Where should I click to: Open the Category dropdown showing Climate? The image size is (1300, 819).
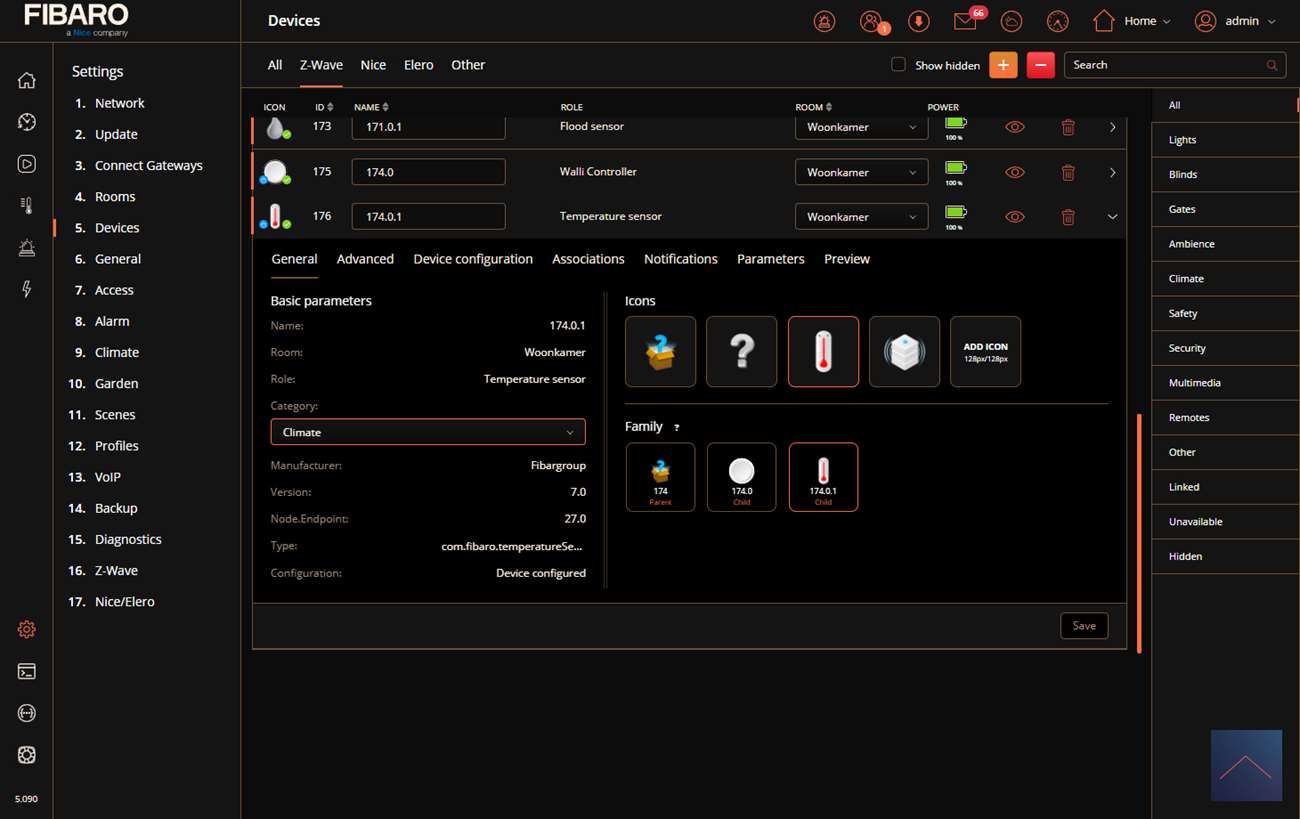point(428,432)
